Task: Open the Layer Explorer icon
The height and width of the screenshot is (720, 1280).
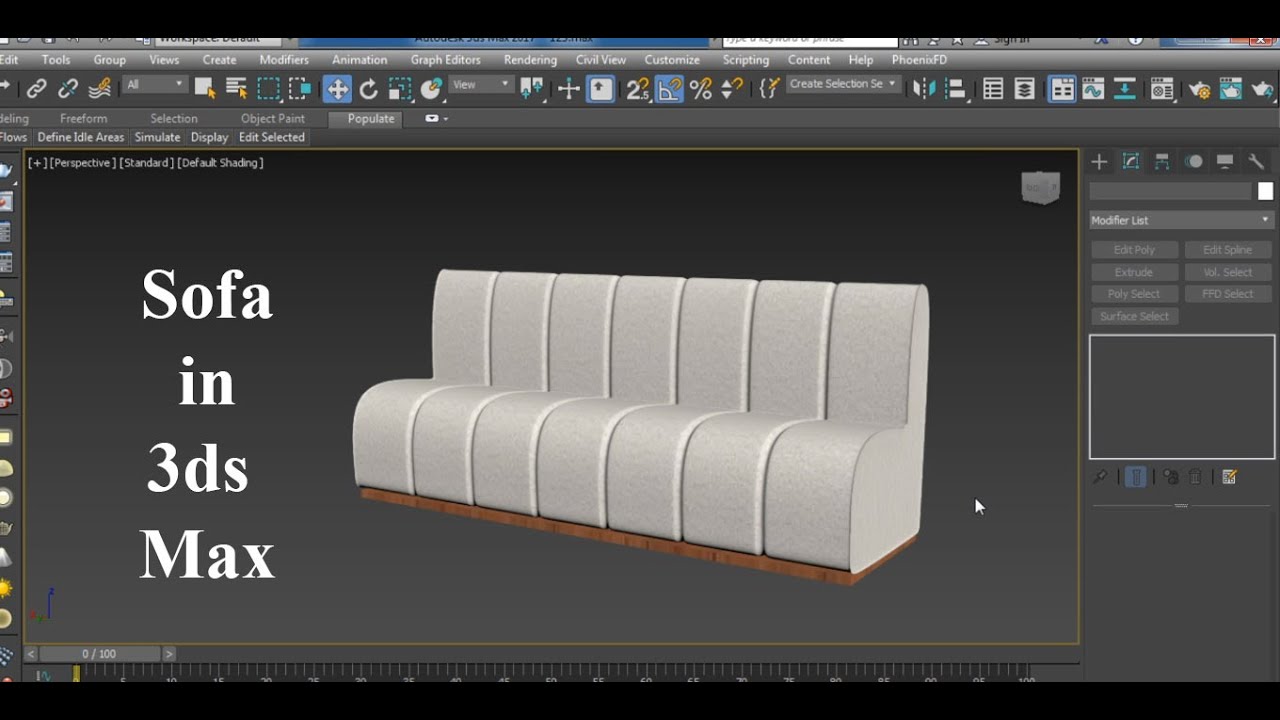Action: pos(1024,89)
